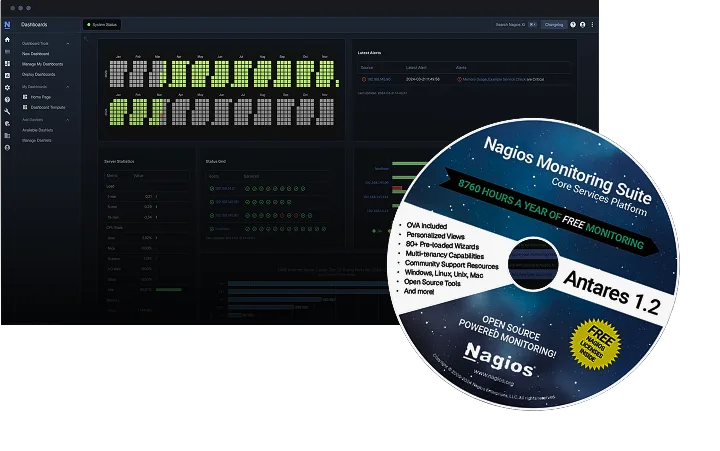Click the Source column header
Image resolution: width=720 pixels, height=451 pixels.
[x=366, y=68]
